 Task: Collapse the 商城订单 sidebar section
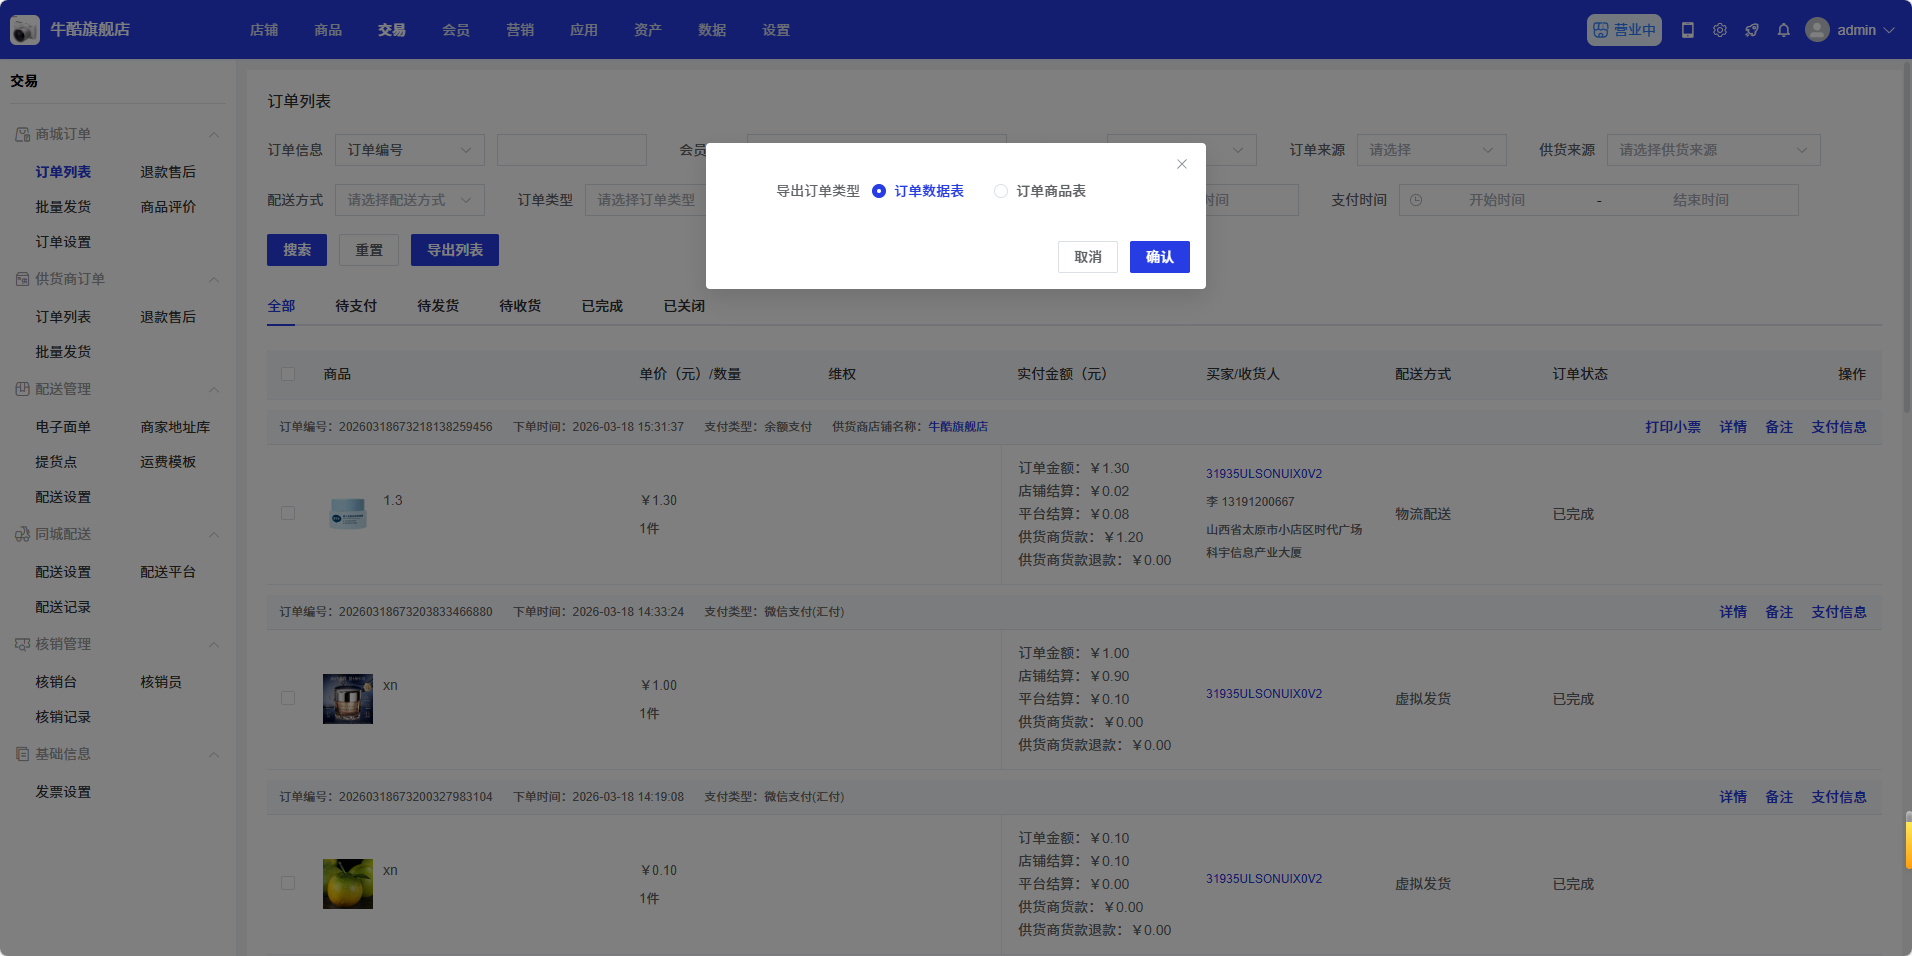[x=213, y=134]
